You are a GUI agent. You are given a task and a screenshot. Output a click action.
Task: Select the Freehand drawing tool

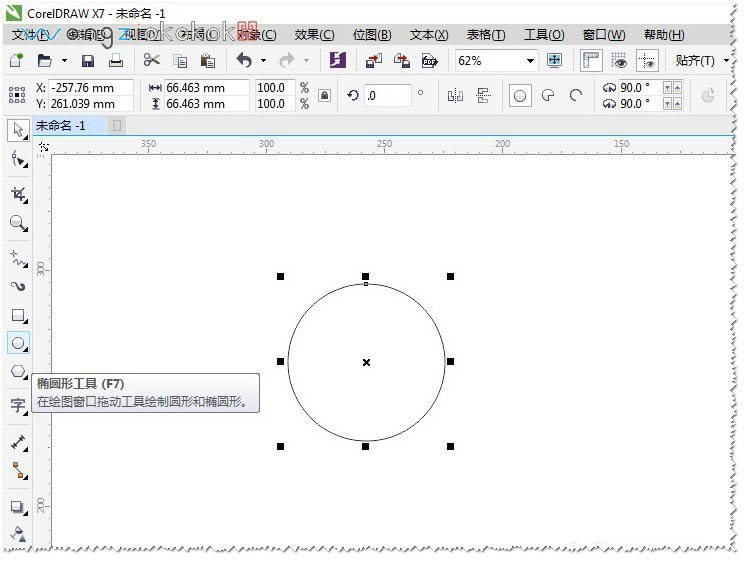pos(19,259)
